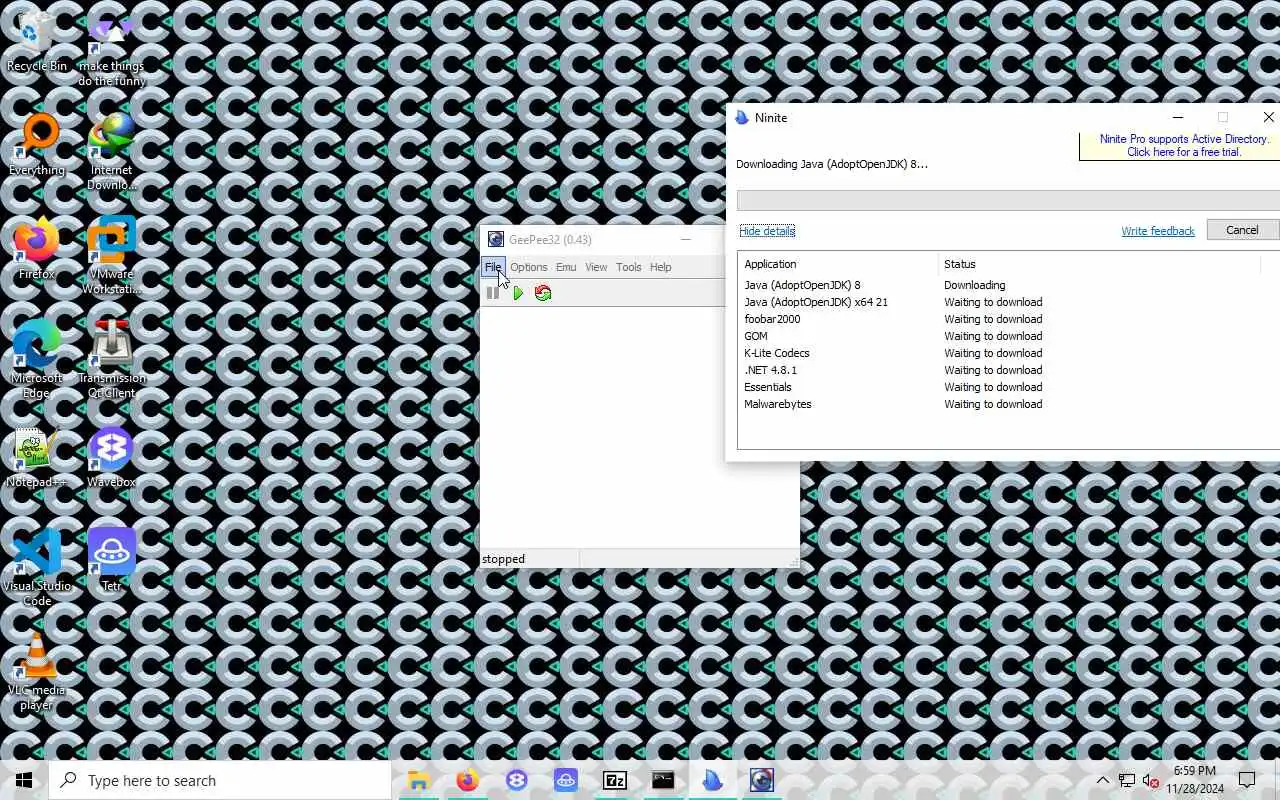The image size is (1280, 800).
Task: Open Visual Studio Code desktop shortcut
Action: pos(37,568)
